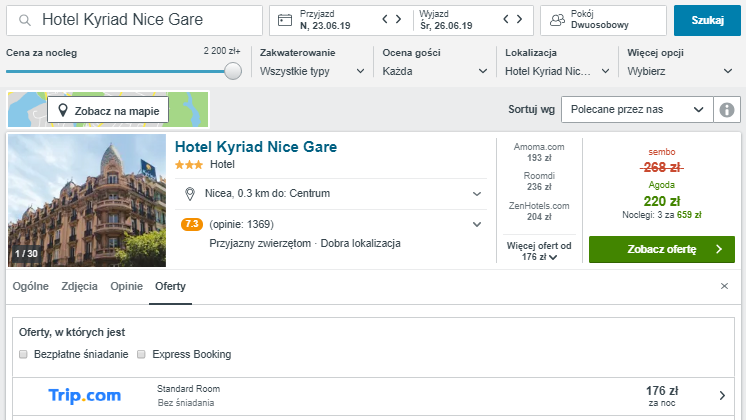The image size is (746, 420).
Task: Click the map pin icon
Action: pyautogui.click(x=62, y=111)
